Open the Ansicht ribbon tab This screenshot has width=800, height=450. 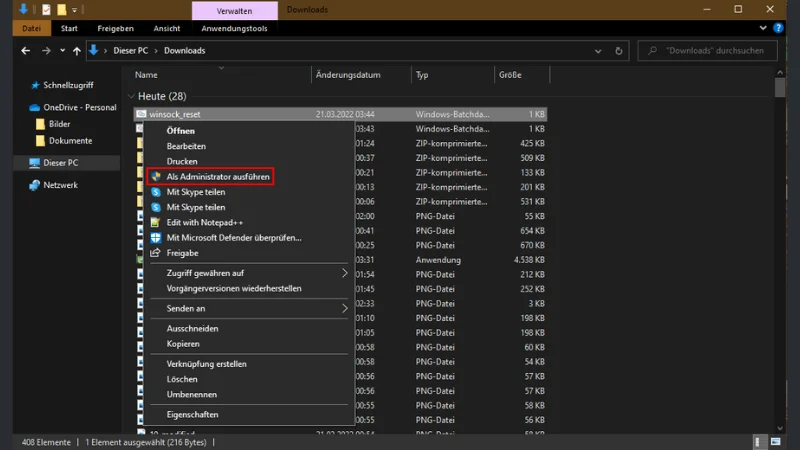tap(166, 29)
